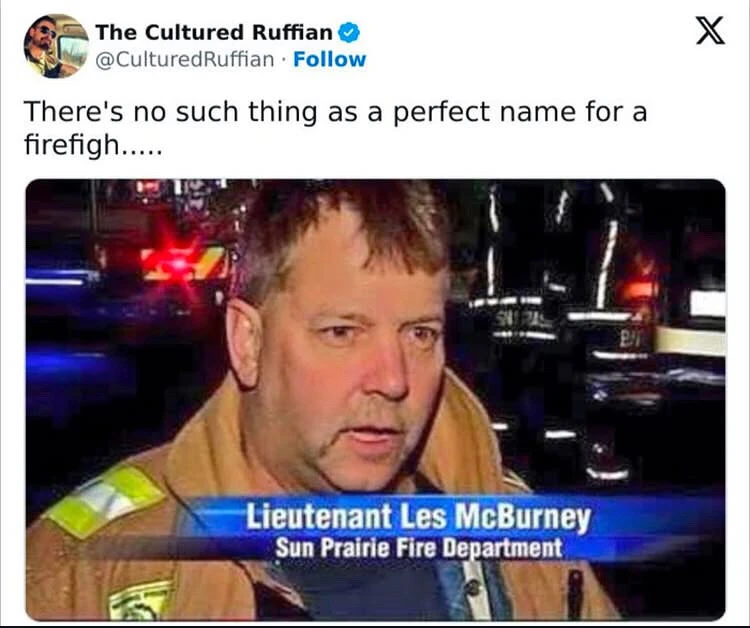750x628 pixels.
Task: Open The Cultured Ruffian profile avatar
Action: [x=56, y=46]
